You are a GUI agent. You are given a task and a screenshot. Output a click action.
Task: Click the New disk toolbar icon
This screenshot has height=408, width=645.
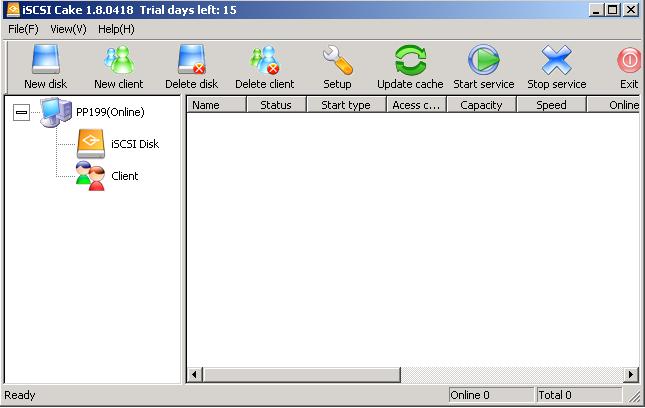pos(46,60)
